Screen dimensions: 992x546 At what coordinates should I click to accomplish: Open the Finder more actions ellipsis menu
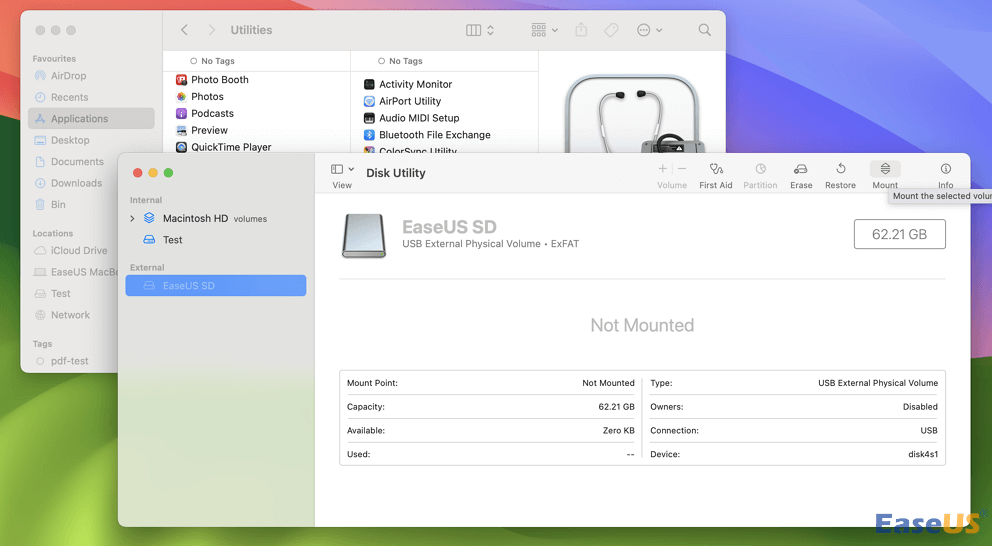[x=649, y=30]
